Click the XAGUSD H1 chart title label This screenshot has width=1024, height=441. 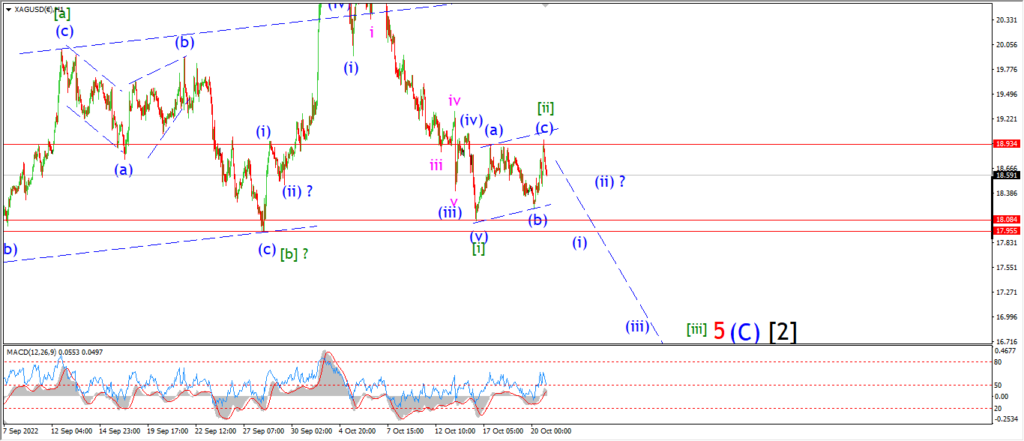pyautogui.click(x=38, y=9)
